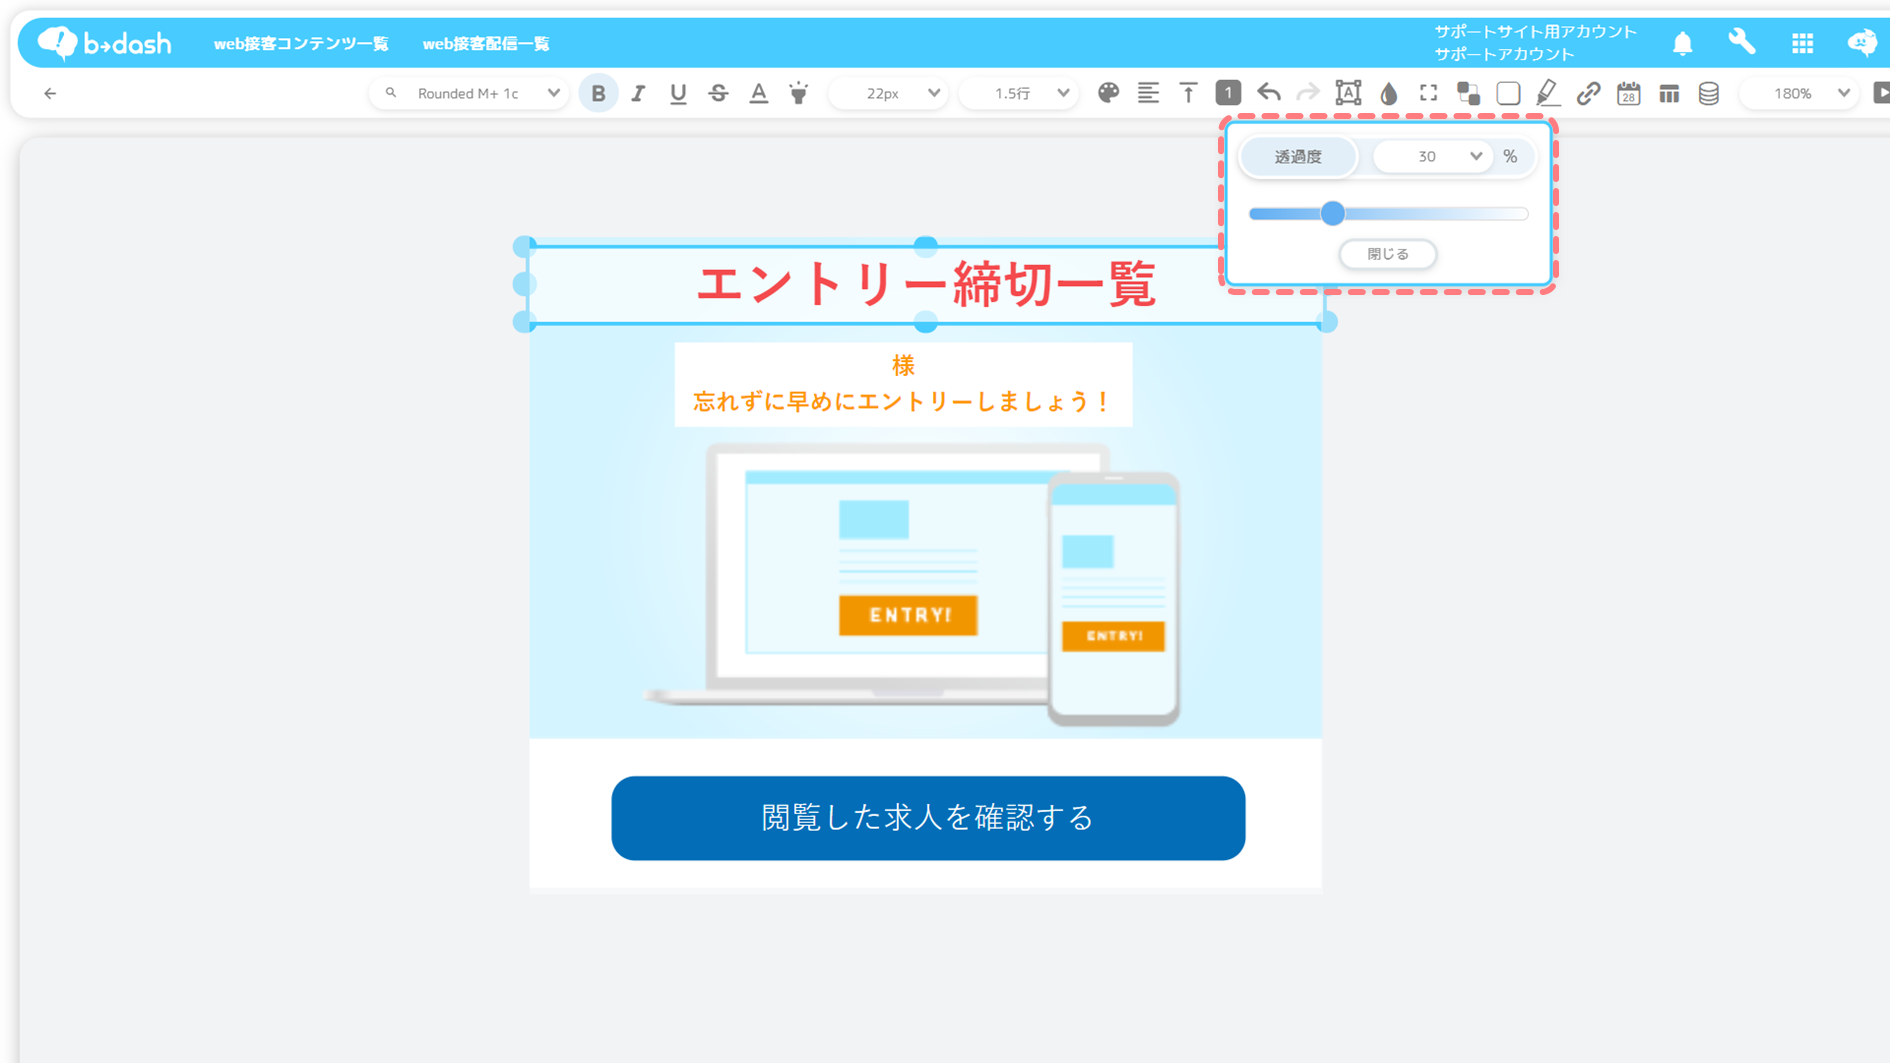
Task: Click the play preview icon
Action: [x=1881, y=93]
